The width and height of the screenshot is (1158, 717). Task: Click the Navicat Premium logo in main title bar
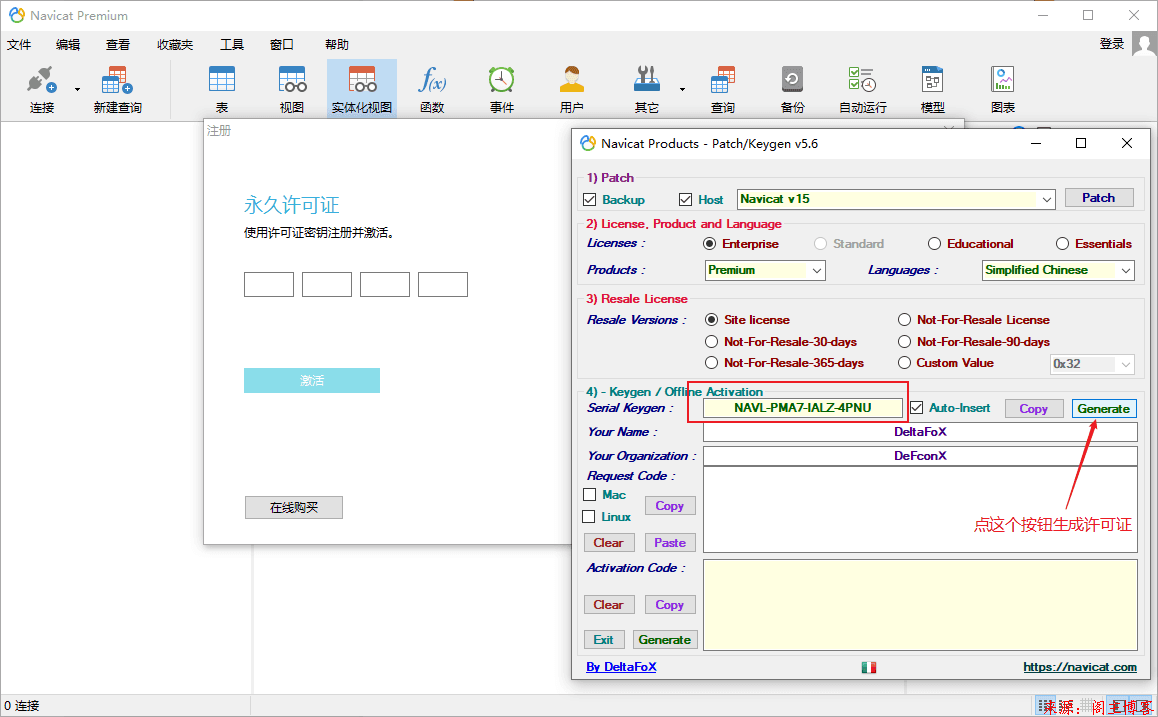(16, 15)
